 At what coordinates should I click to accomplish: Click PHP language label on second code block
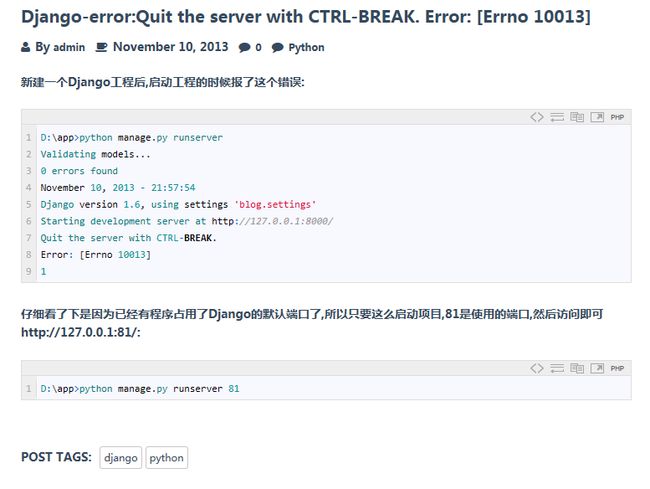(x=617, y=368)
